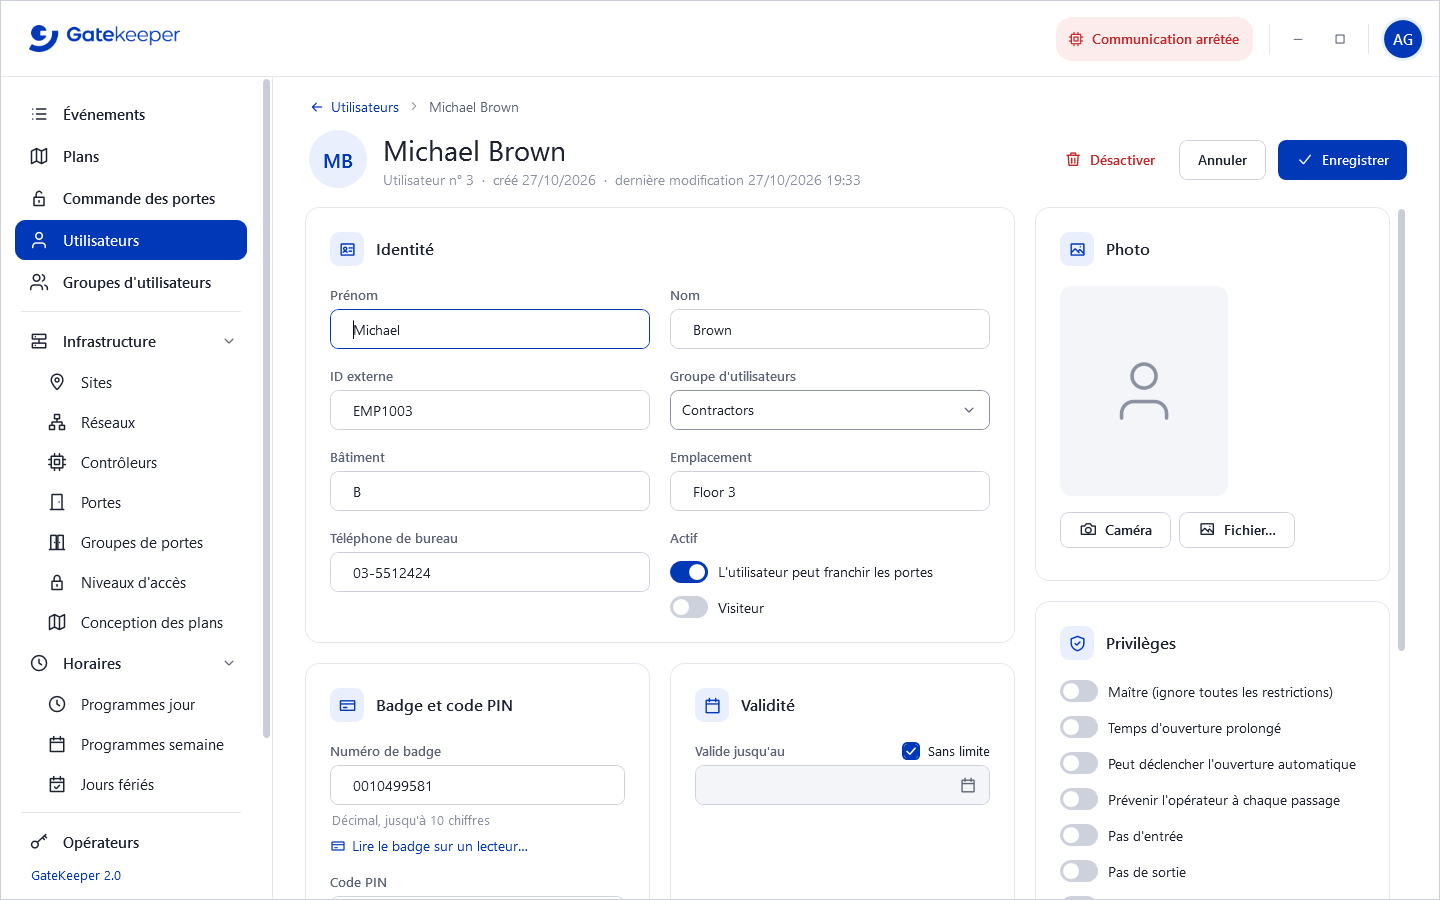Click the back arrow next to Utilisateurs

tap(317, 107)
